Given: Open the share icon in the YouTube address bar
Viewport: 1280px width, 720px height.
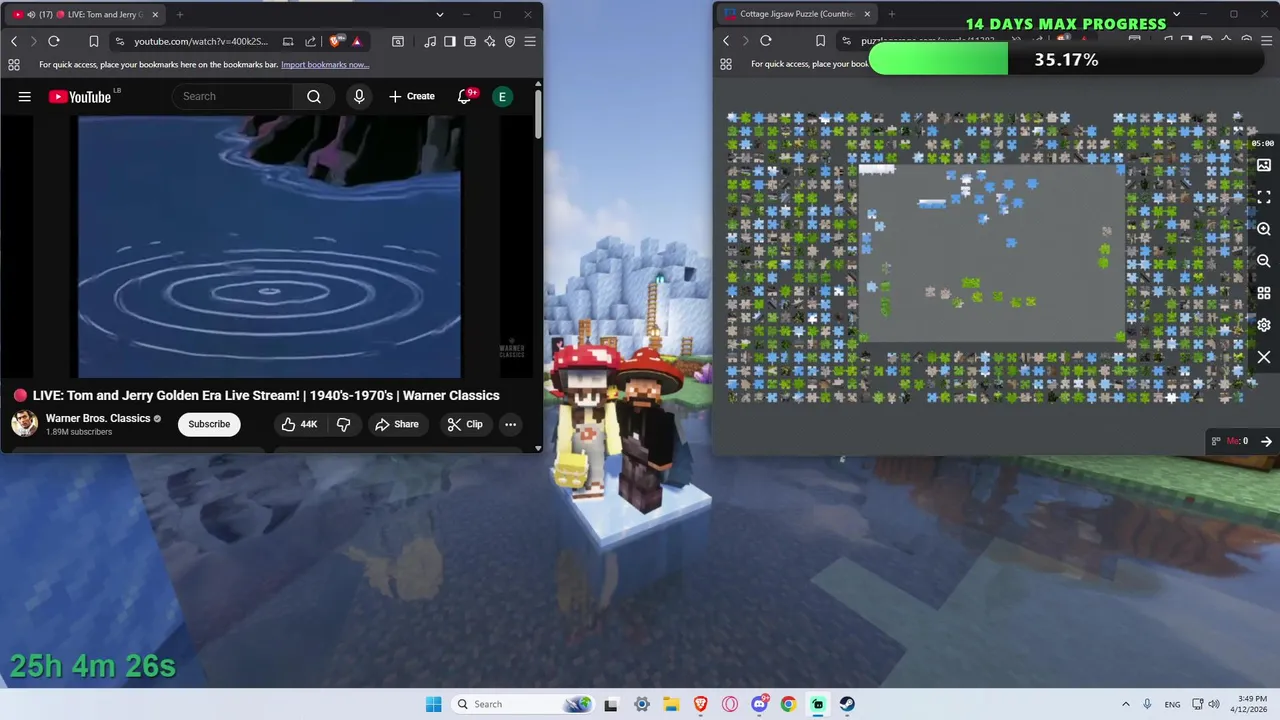Looking at the screenshot, I should [x=310, y=41].
